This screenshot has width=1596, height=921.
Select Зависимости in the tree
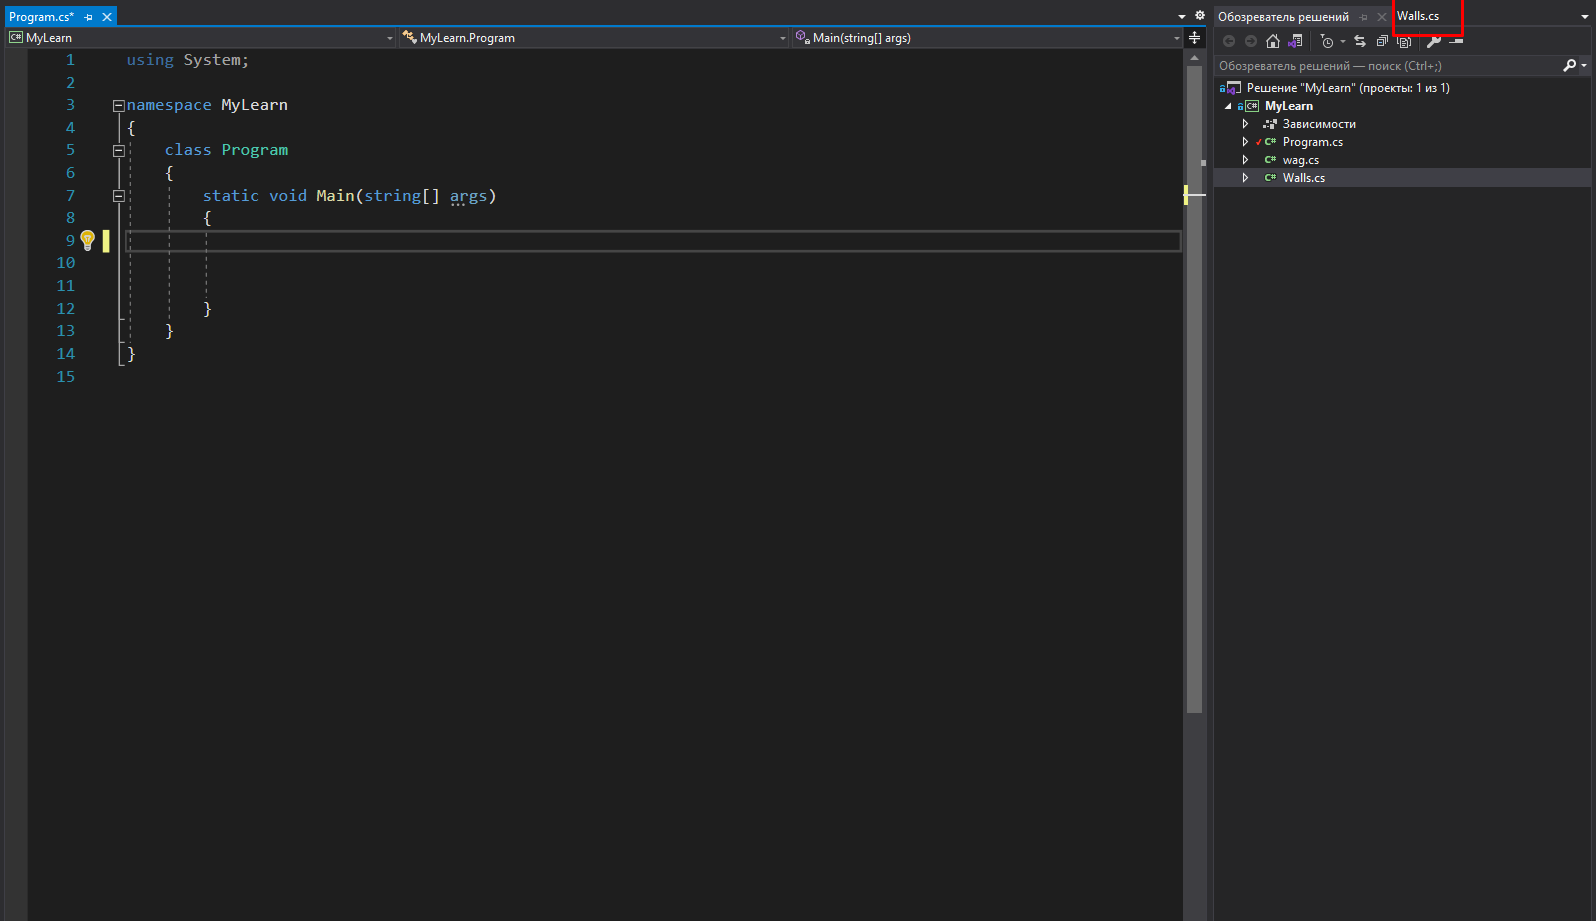[1319, 124]
